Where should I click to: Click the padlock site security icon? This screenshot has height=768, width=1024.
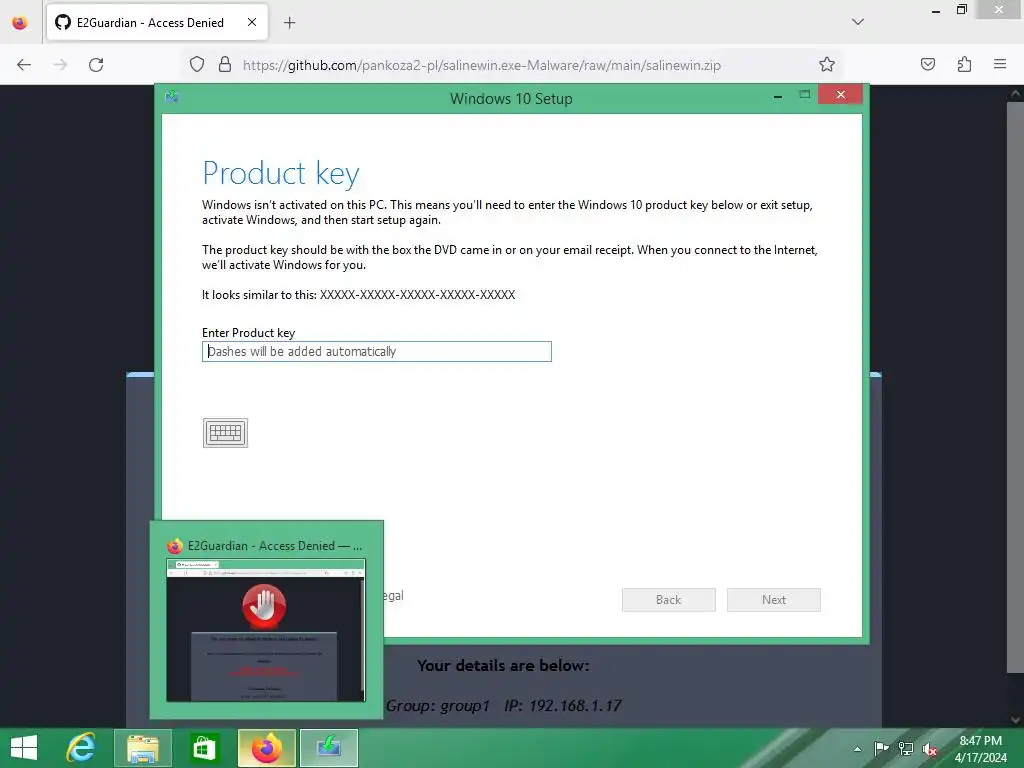coord(225,65)
